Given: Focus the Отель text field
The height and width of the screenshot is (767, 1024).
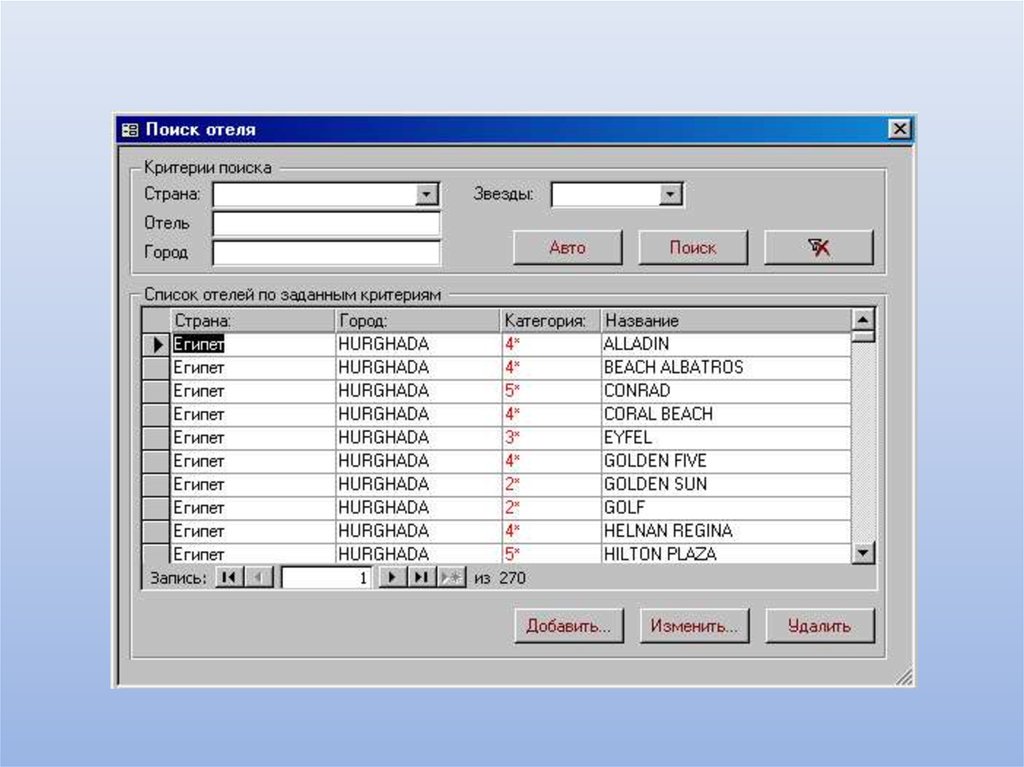Looking at the screenshot, I should tap(326, 224).
